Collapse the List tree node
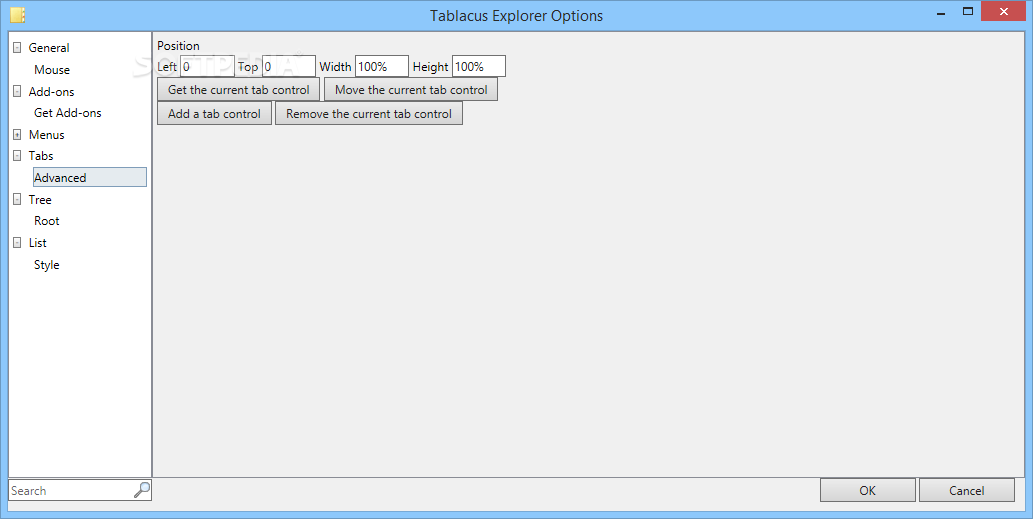The width and height of the screenshot is (1033, 519). (17, 243)
